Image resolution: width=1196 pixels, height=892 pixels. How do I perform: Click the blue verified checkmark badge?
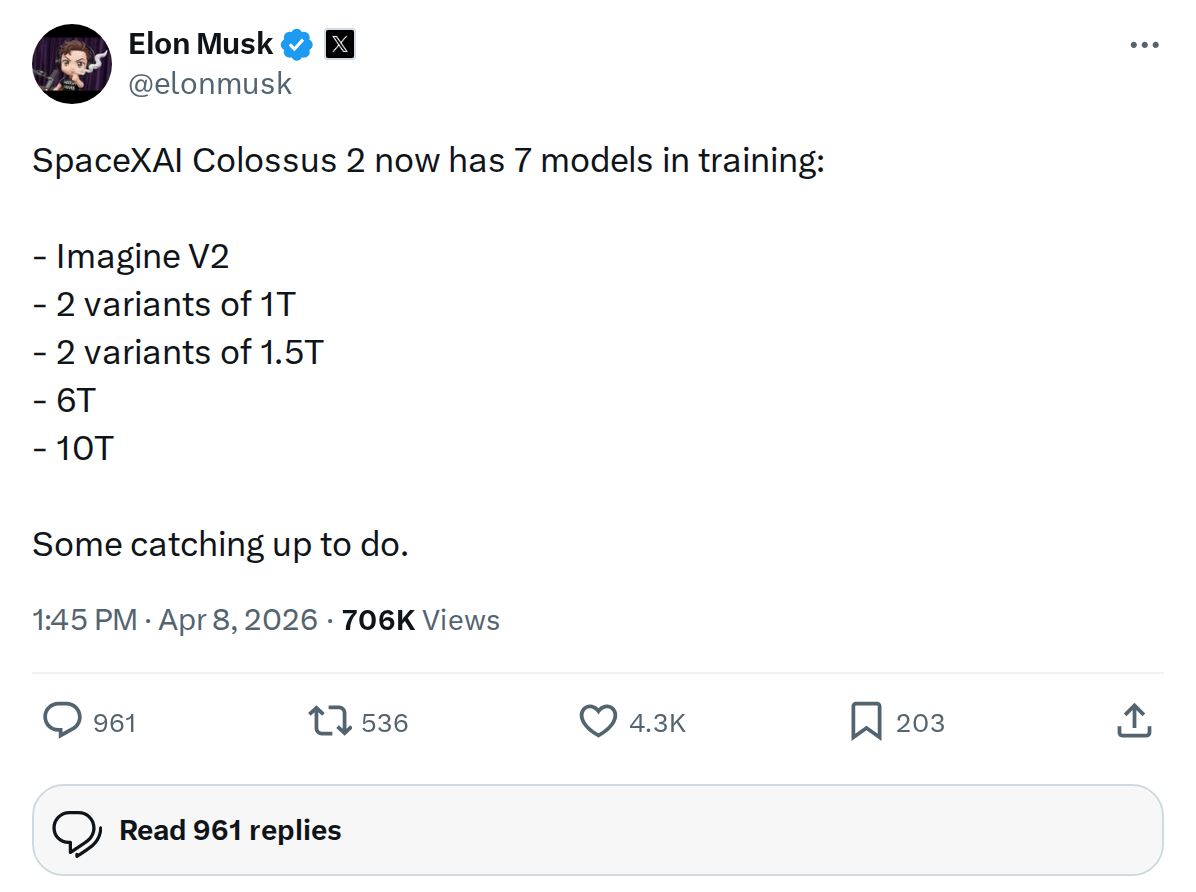[x=294, y=43]
